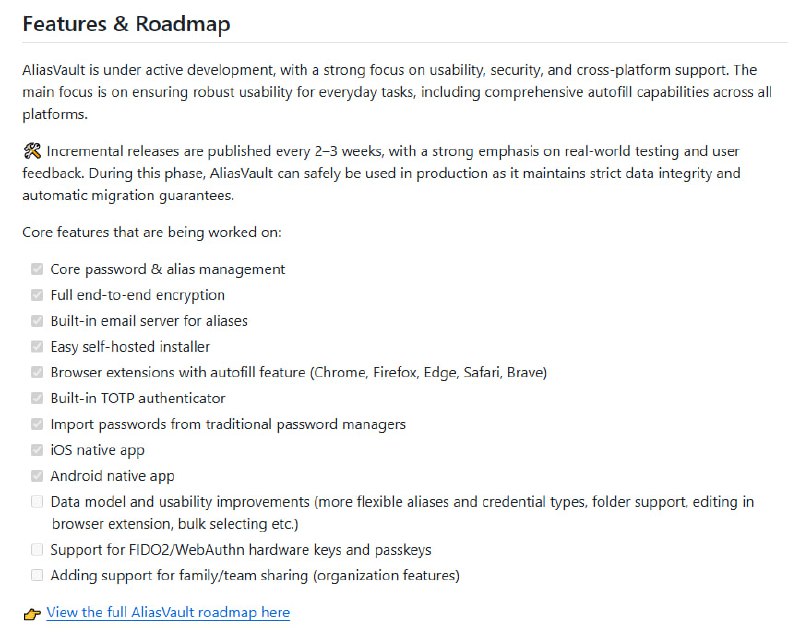Image resolution: width=800 pixels, height=633 pixels.
Task: Click the 'AliasVault is under active development' paragraph
Action: coord(390,92)
